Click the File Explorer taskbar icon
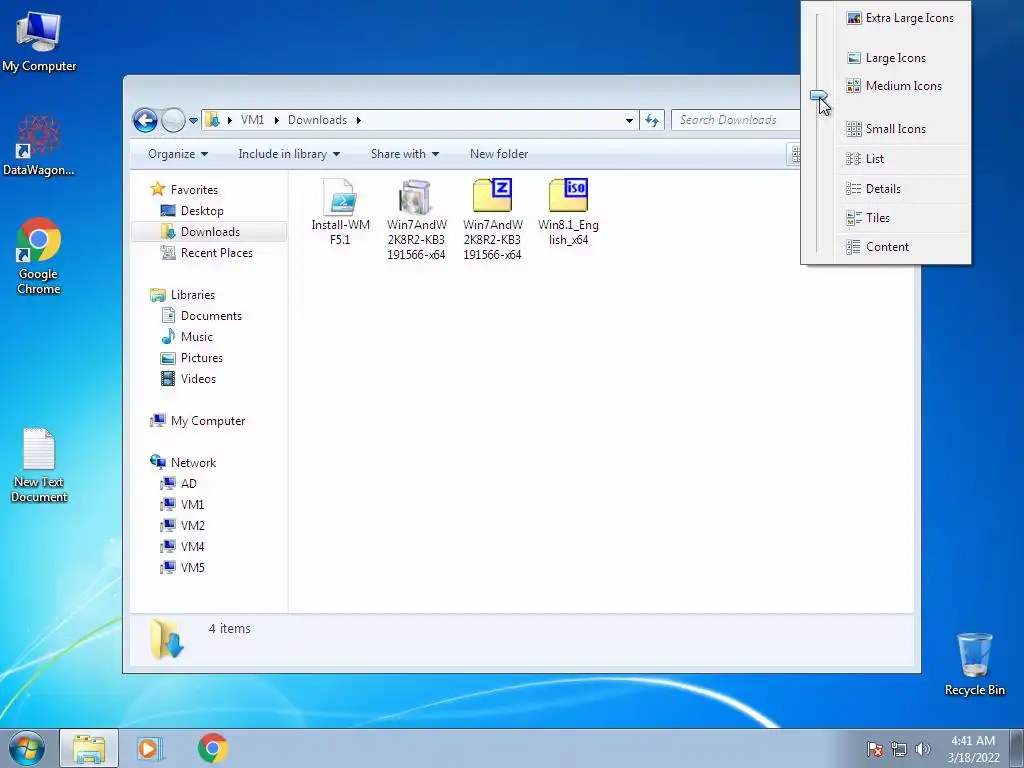 pos(89,748)
